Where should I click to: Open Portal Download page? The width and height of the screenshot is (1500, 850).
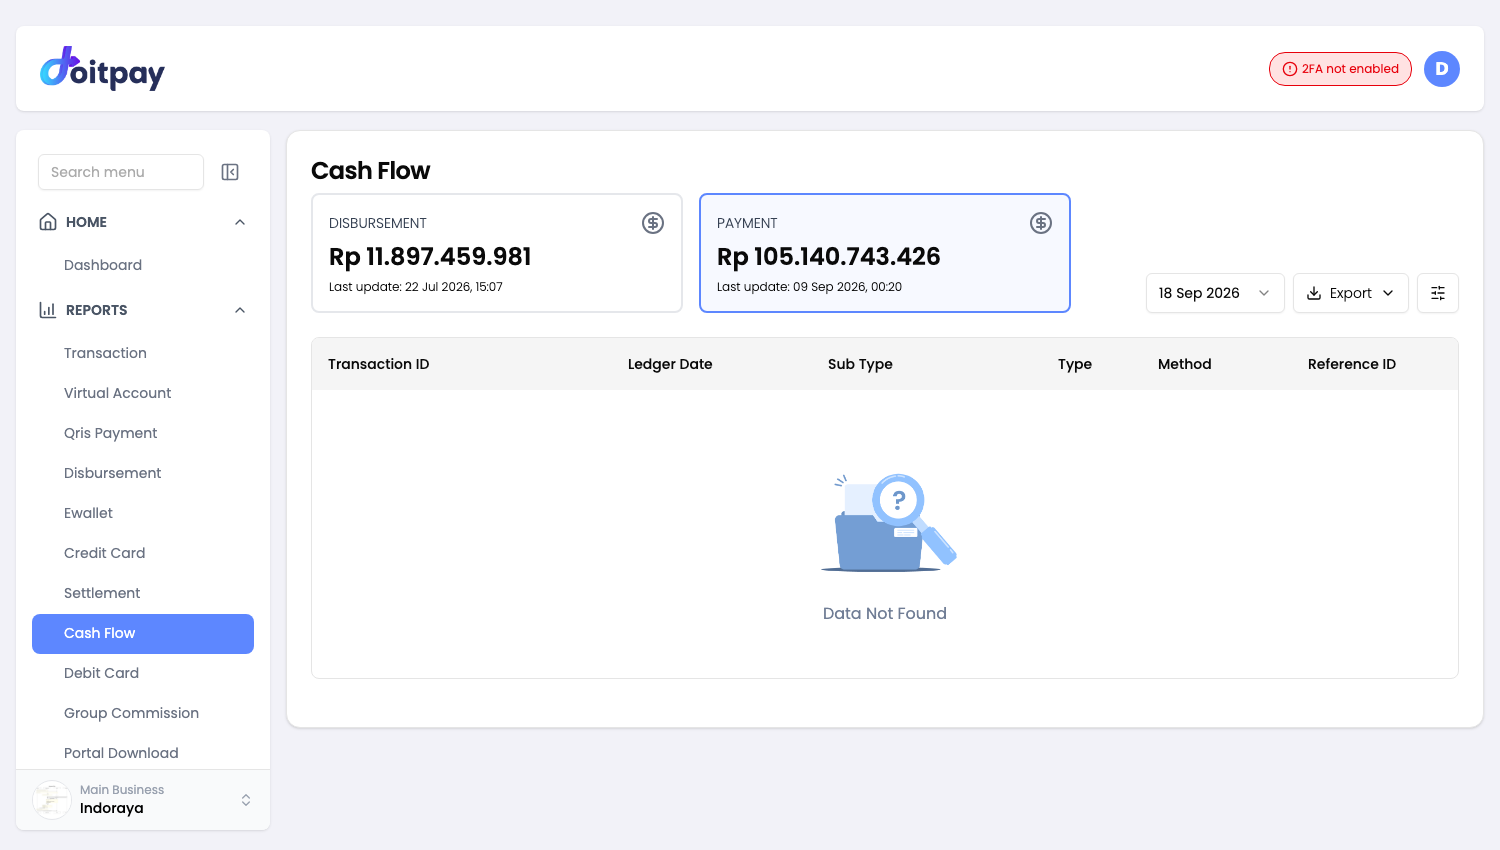[x=121, y=753]
